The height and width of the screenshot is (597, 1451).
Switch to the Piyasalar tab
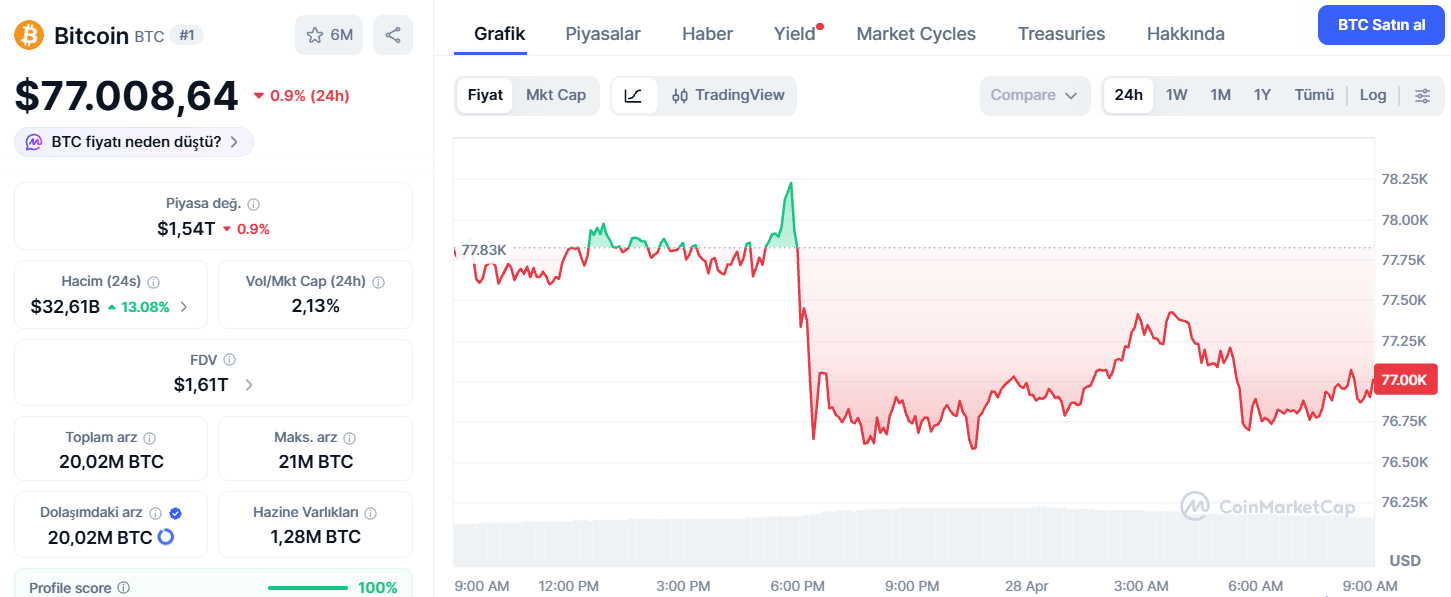pyautogui.click(x=602, y=33)
